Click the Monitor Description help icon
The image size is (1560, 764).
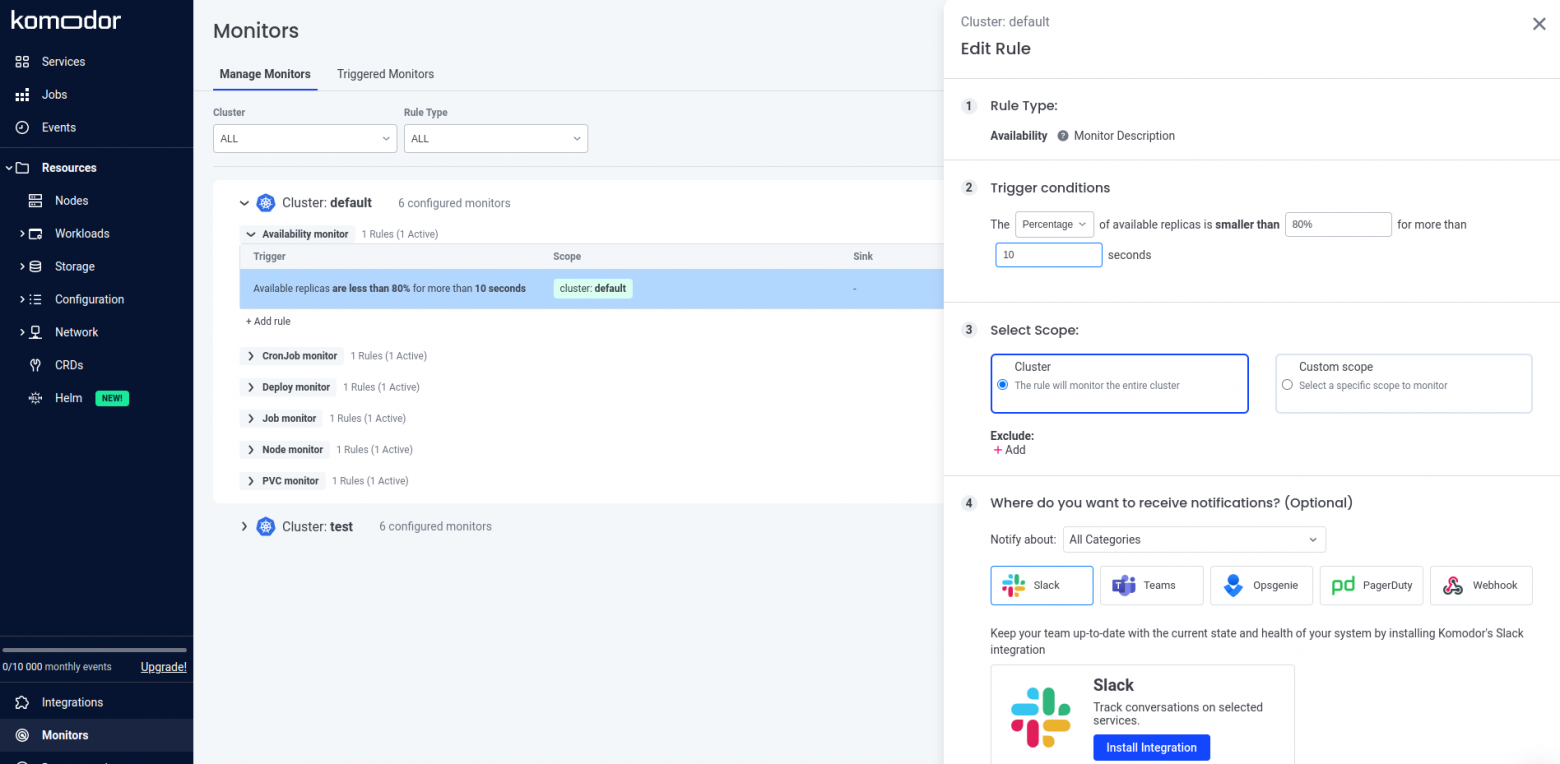(x=1063, y=136)
